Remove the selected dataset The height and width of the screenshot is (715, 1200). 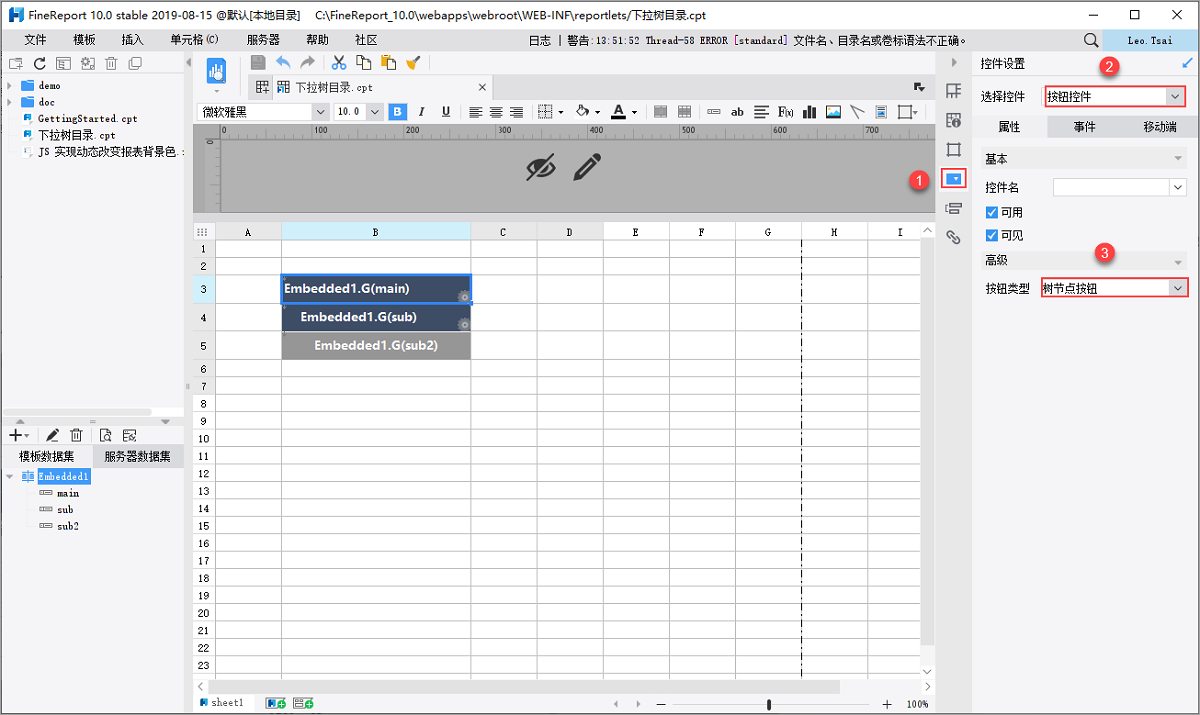(x=76, y=435)
